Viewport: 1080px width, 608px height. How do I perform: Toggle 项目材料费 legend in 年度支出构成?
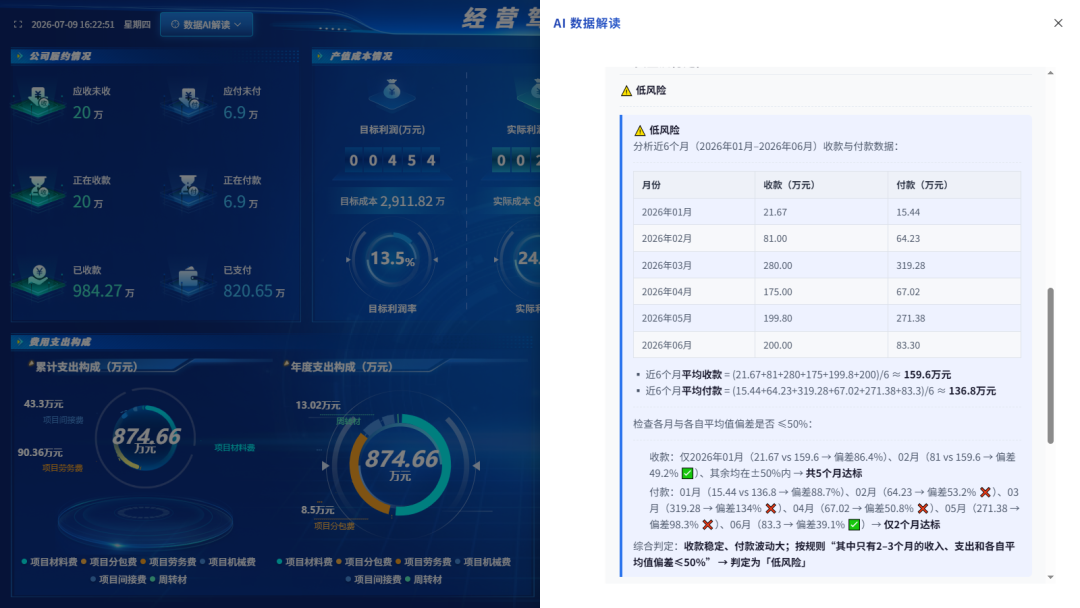pos(304,562)
